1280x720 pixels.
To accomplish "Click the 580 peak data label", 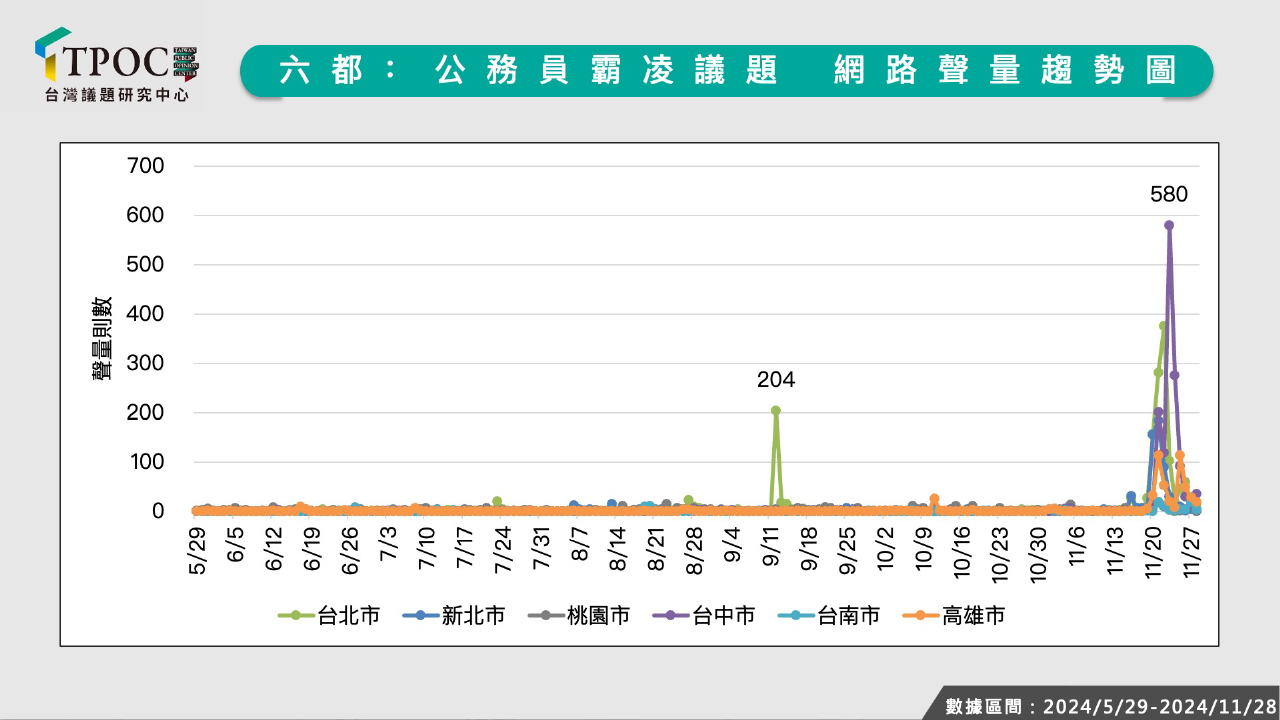I will point(1169,195).
